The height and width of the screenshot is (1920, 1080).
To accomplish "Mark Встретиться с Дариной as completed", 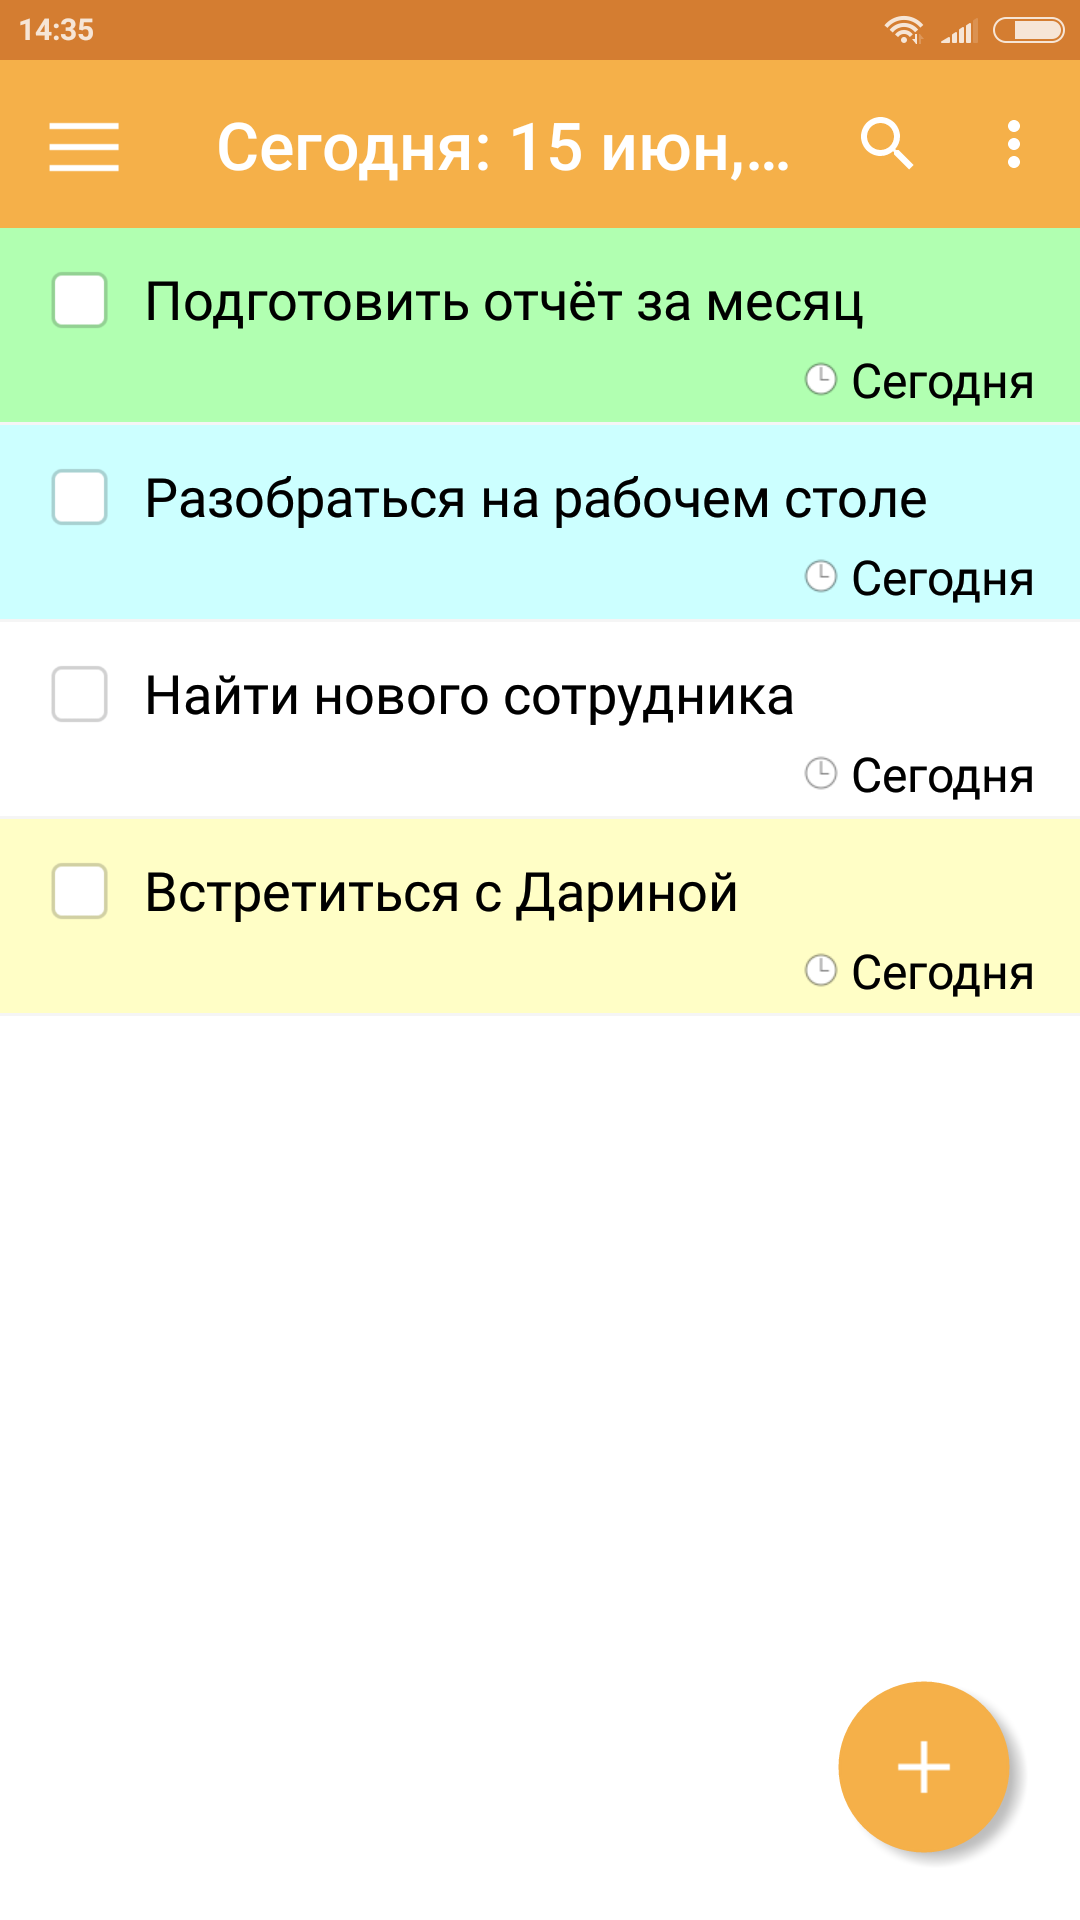I will click(x=80, y=891).
